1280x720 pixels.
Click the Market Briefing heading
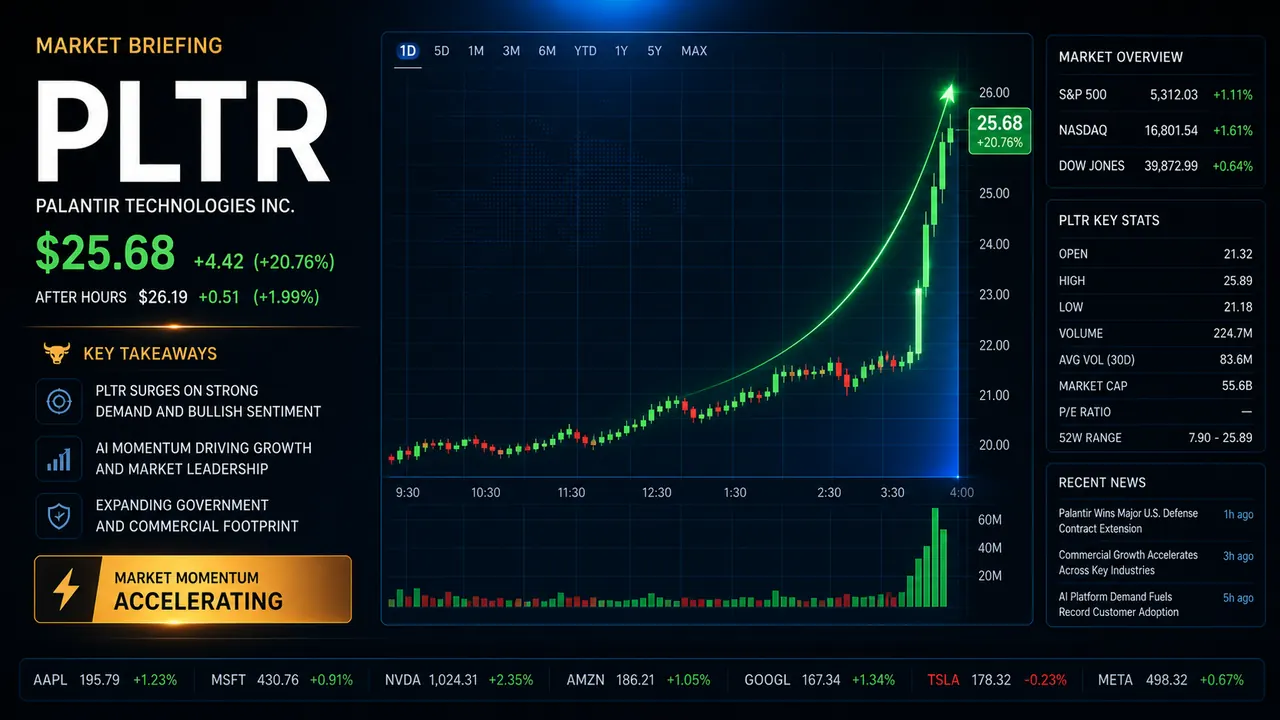tap(129, 46)
